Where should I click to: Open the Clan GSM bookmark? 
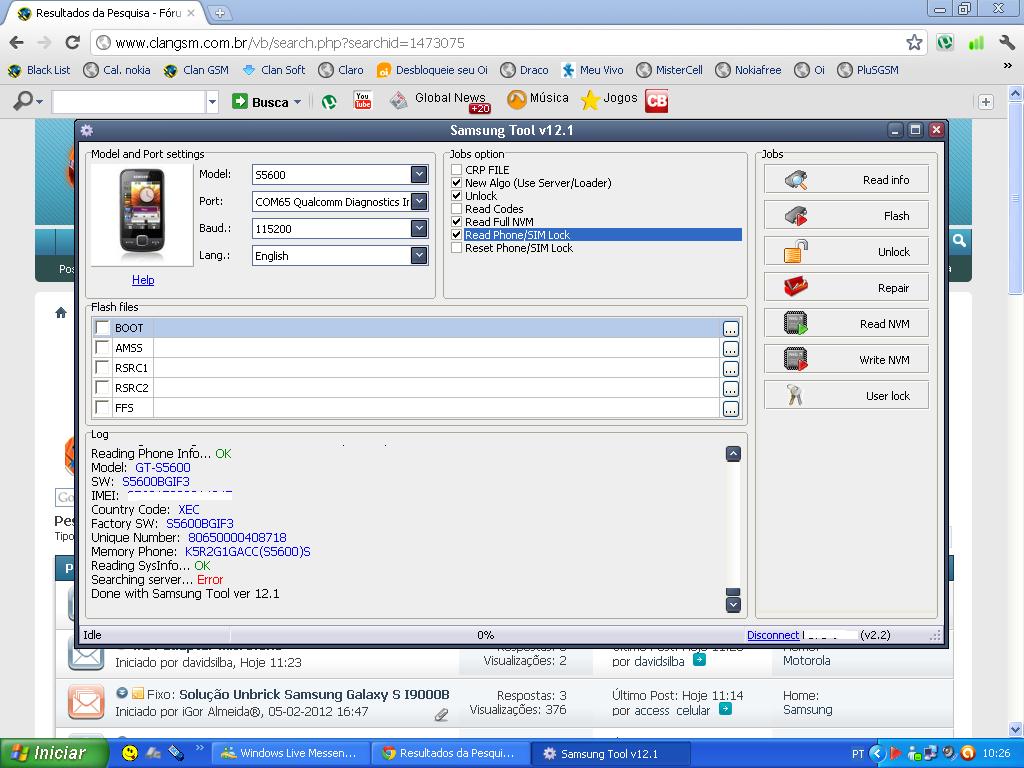(x=197, y=70)
